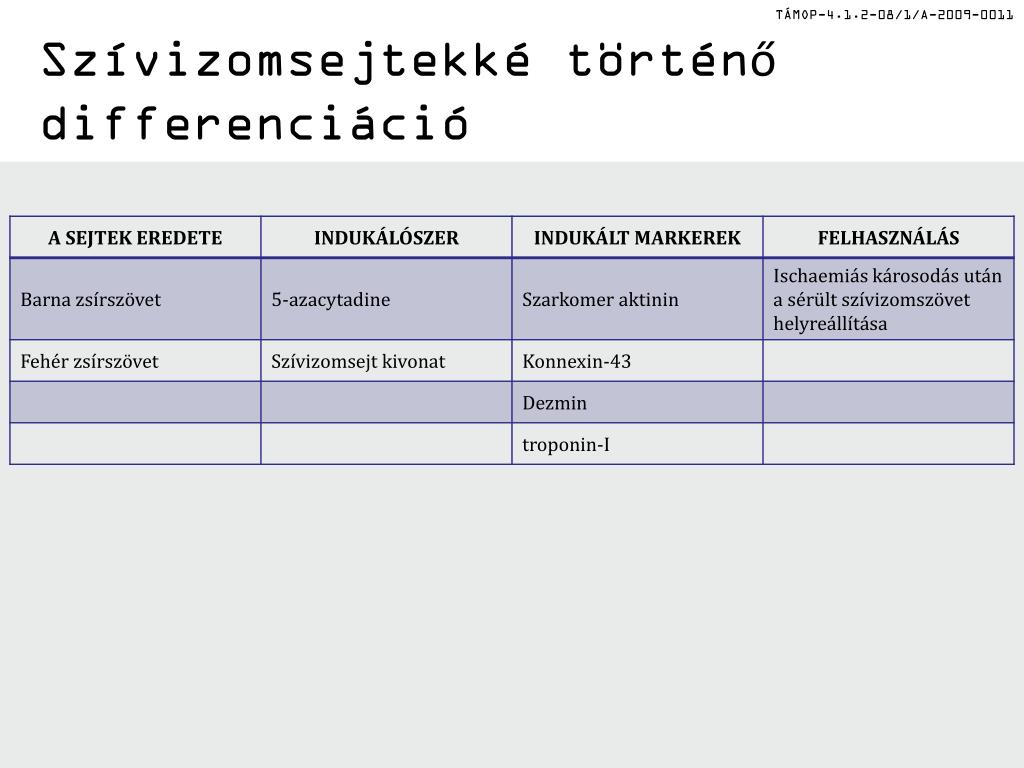Click the 'Konnexin-43' cell
This screenshot has height=768, width=1024.
[x=637, y=361]
